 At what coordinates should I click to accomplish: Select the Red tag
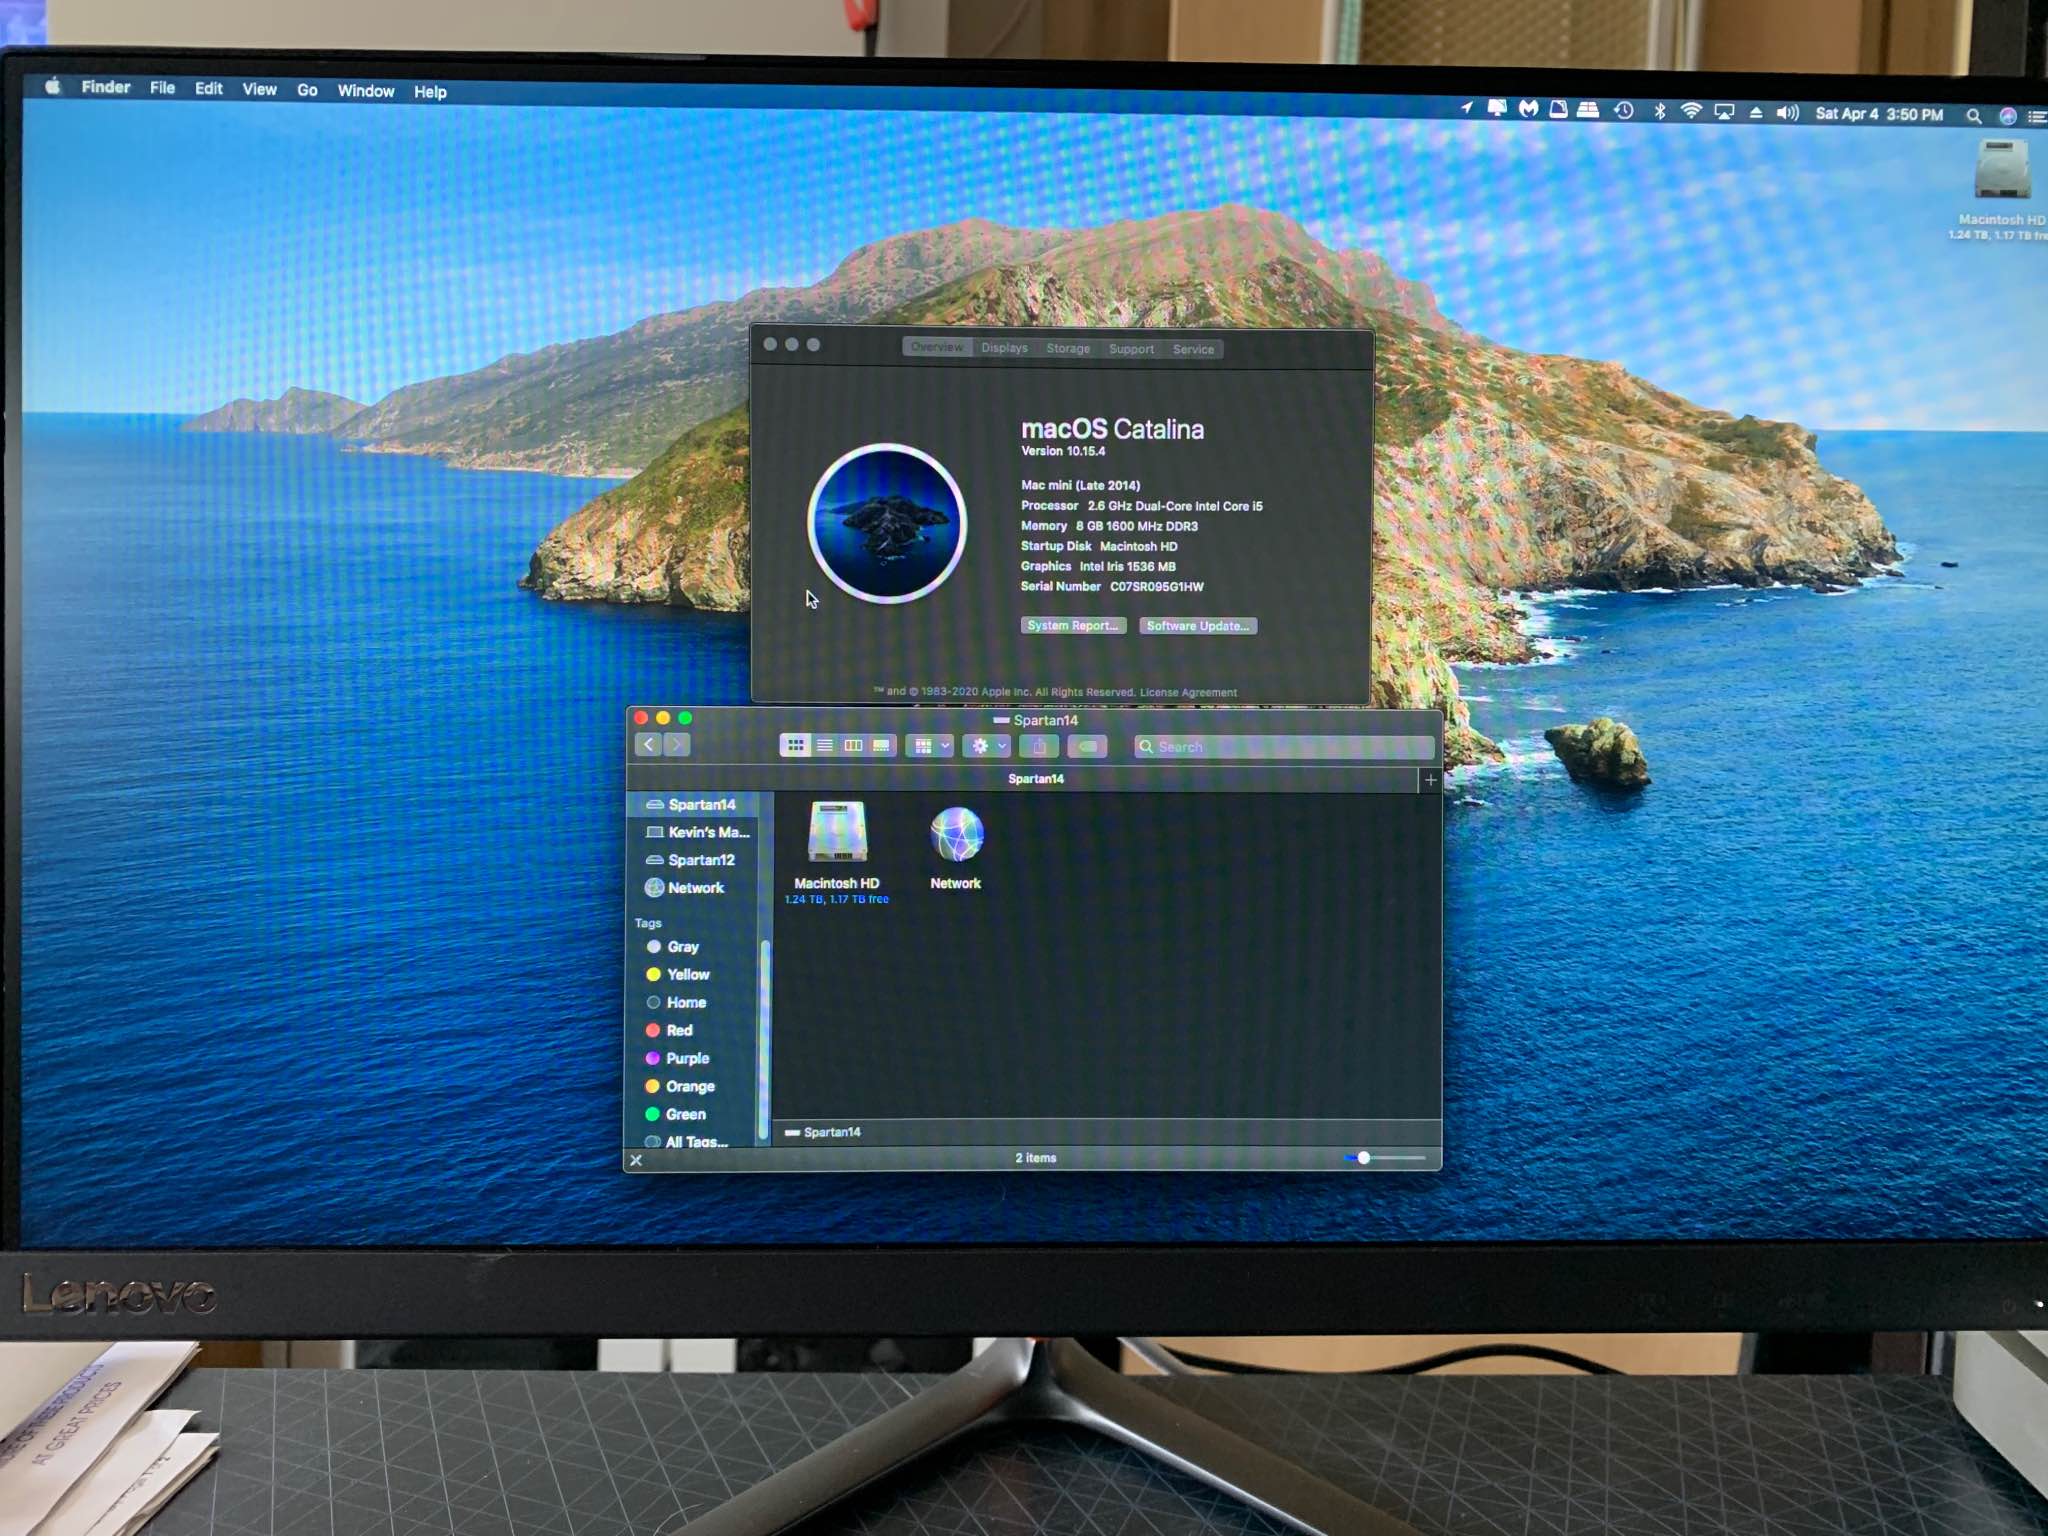669,1031
